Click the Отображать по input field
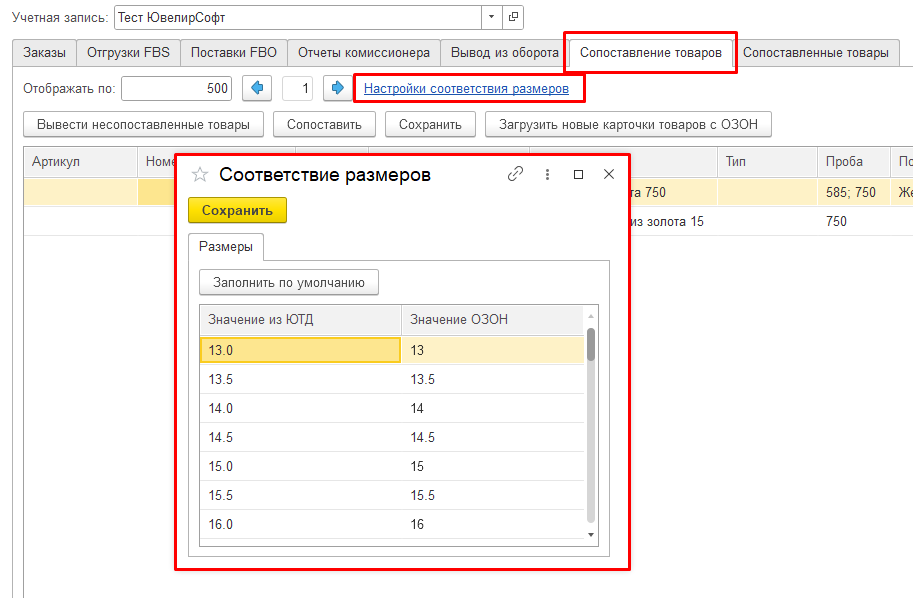 (176, 89)
